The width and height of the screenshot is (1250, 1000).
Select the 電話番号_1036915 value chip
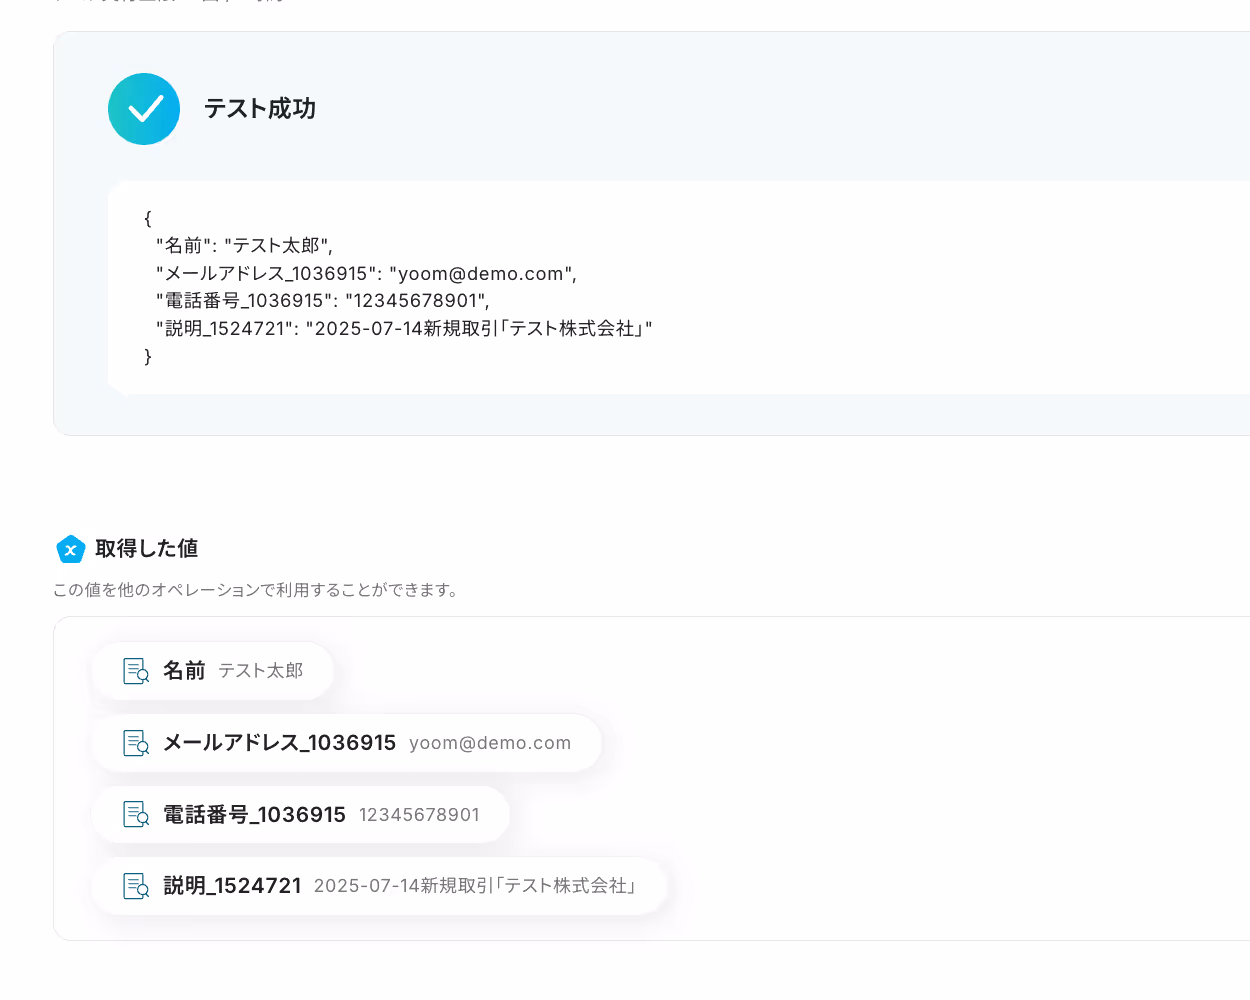click(x=301, y=814)
